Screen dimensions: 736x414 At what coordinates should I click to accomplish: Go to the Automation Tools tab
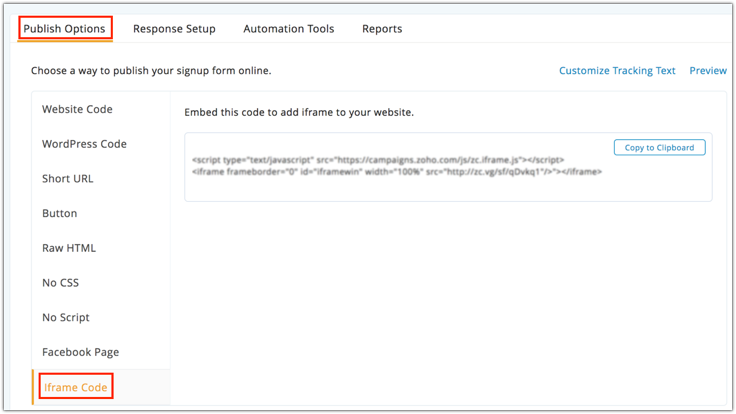(x=288, y=29)
